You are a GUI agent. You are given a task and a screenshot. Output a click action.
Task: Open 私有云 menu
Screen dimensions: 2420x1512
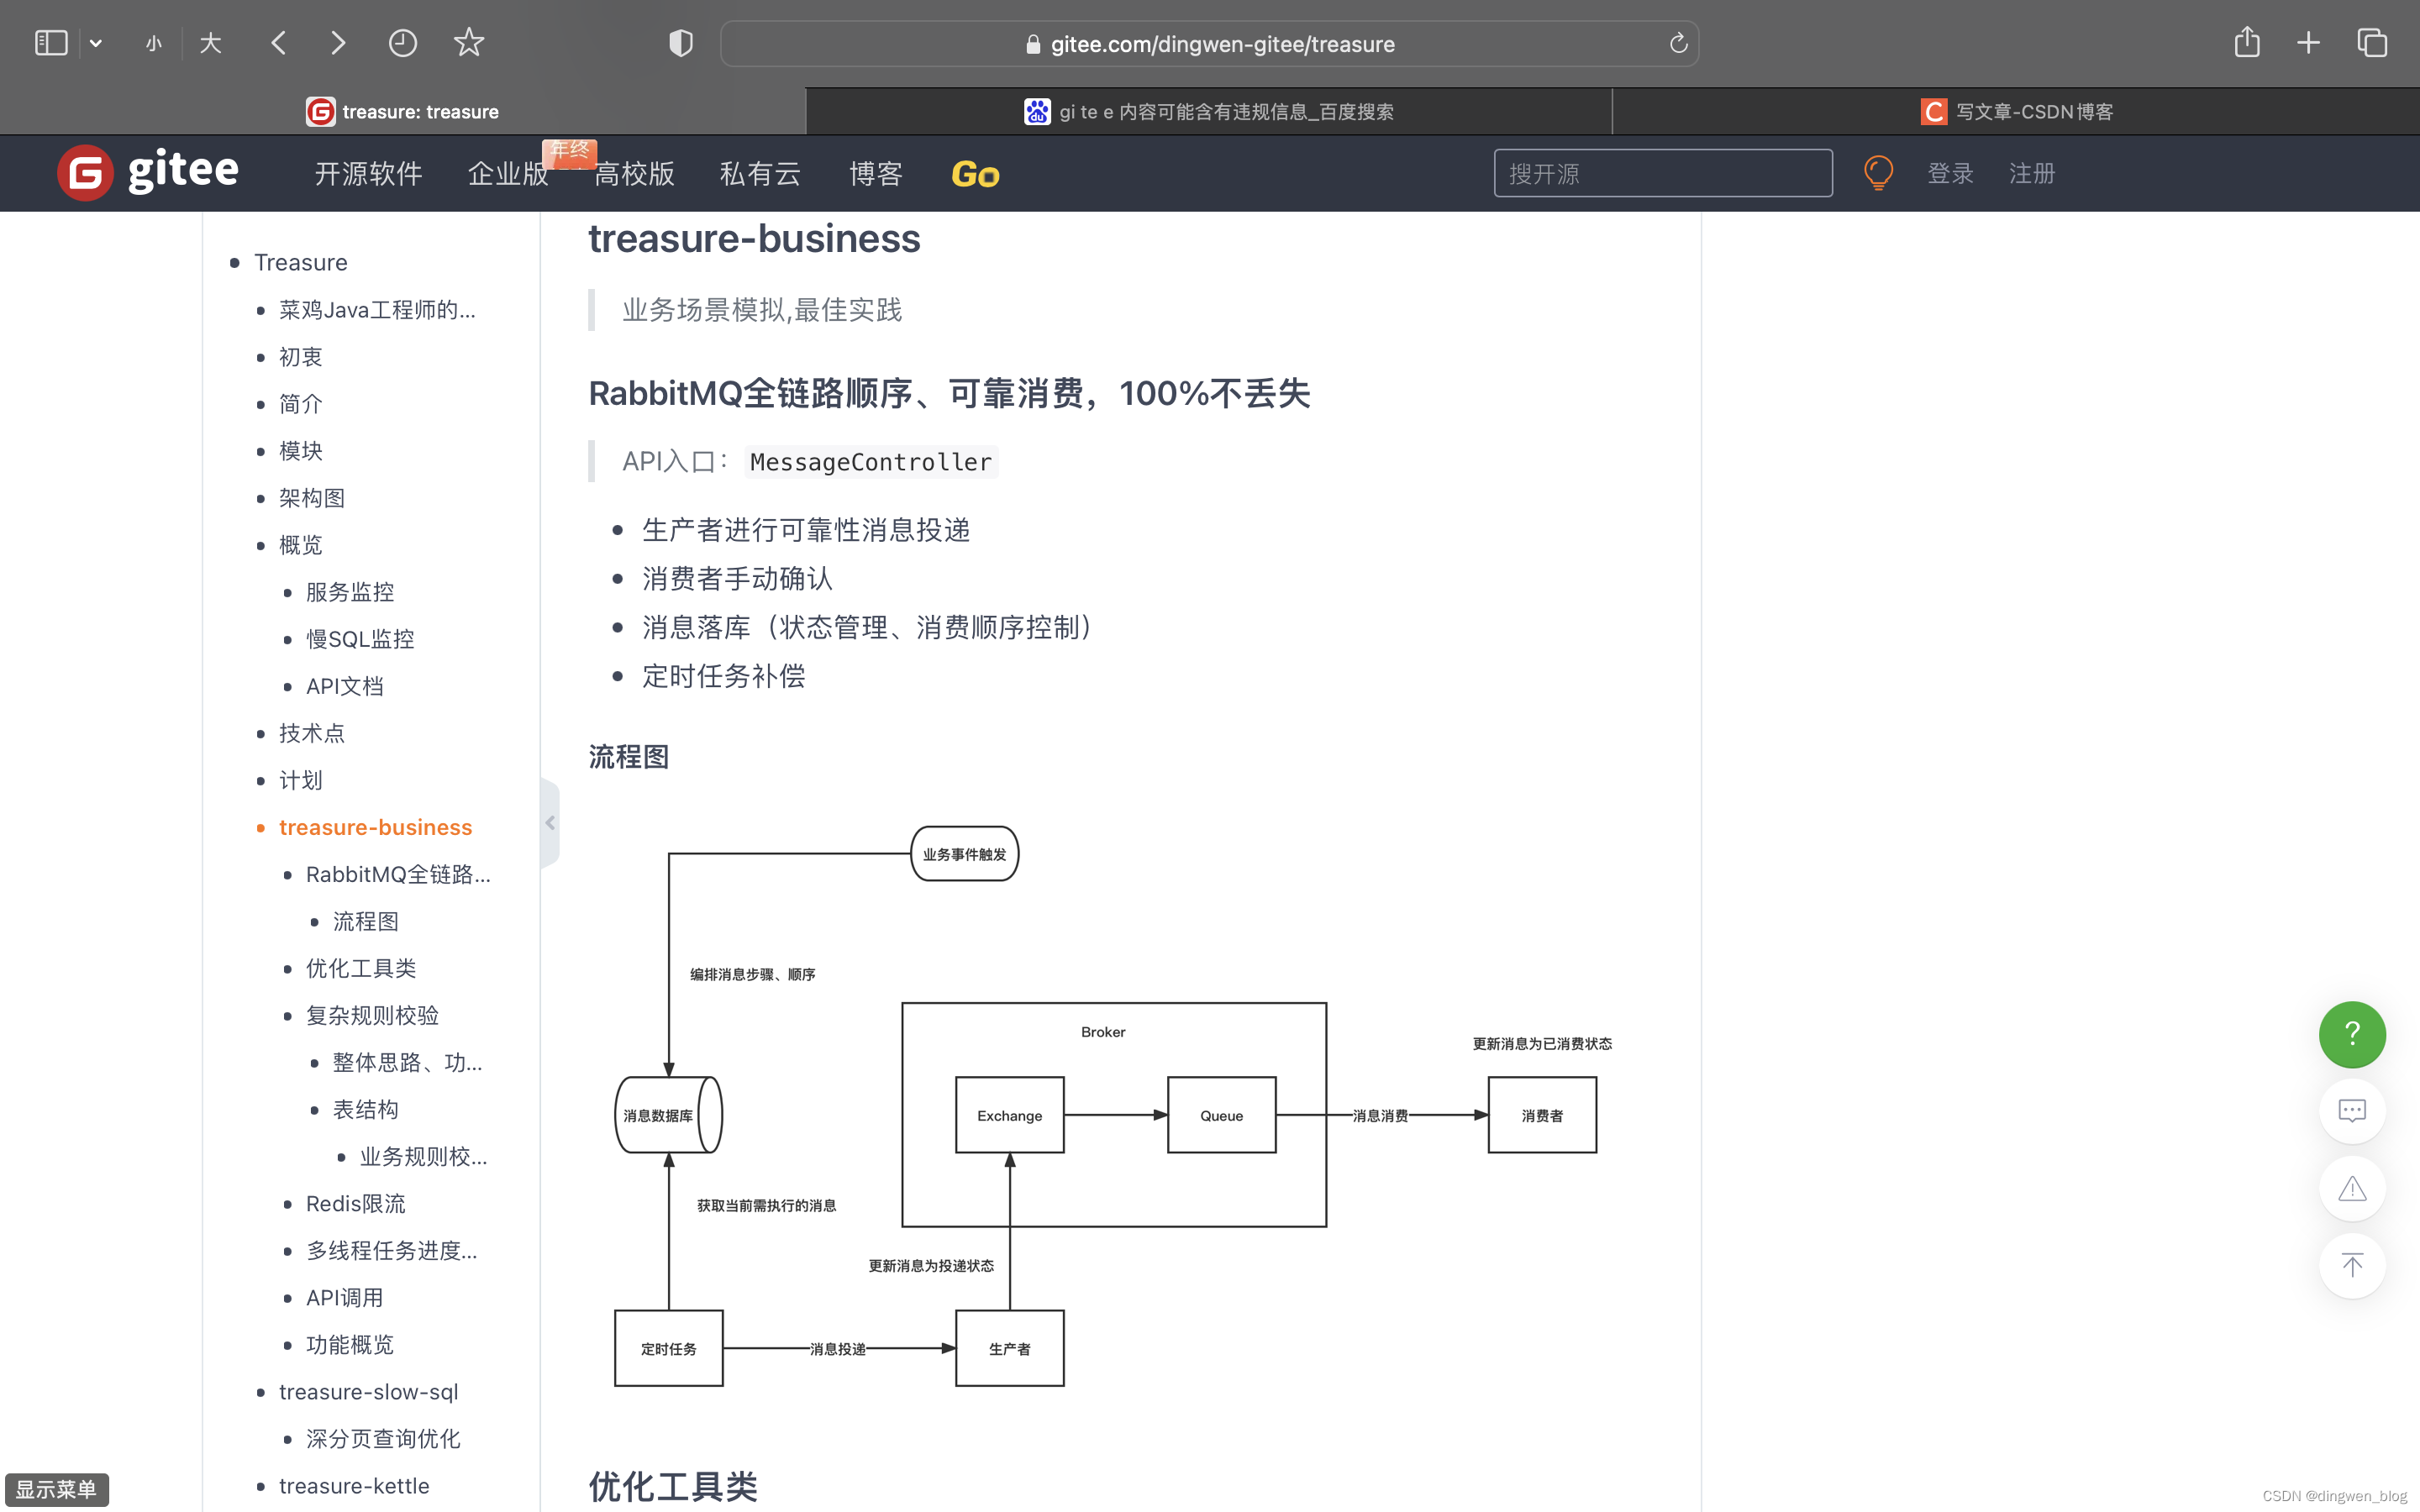point(760,174)
